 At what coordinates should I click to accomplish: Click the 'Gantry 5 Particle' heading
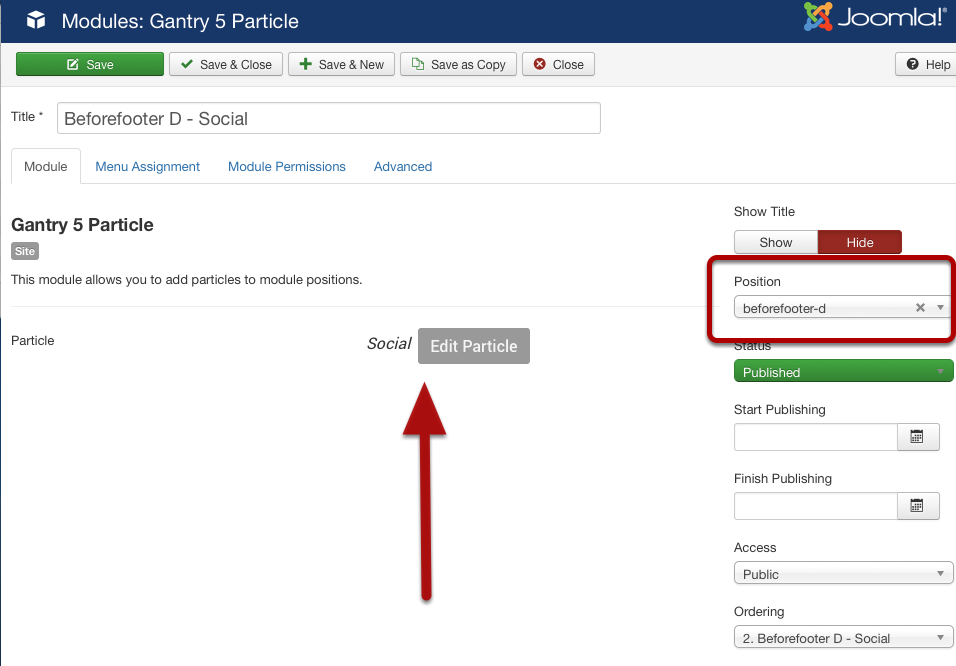tap(82, 224)
